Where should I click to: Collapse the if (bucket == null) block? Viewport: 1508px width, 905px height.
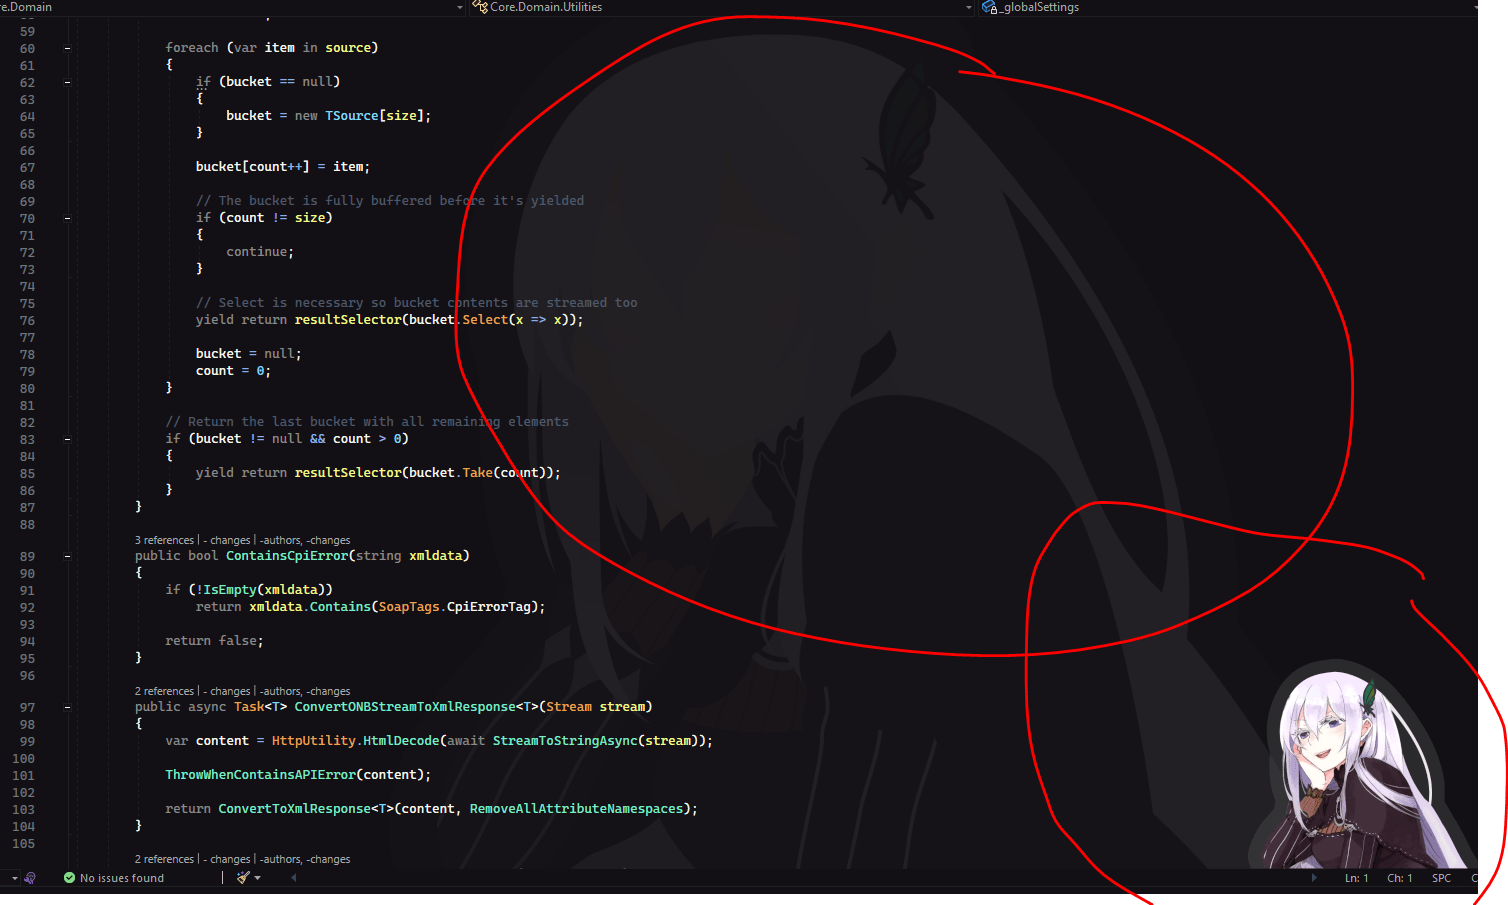click(x=66, y=82)
